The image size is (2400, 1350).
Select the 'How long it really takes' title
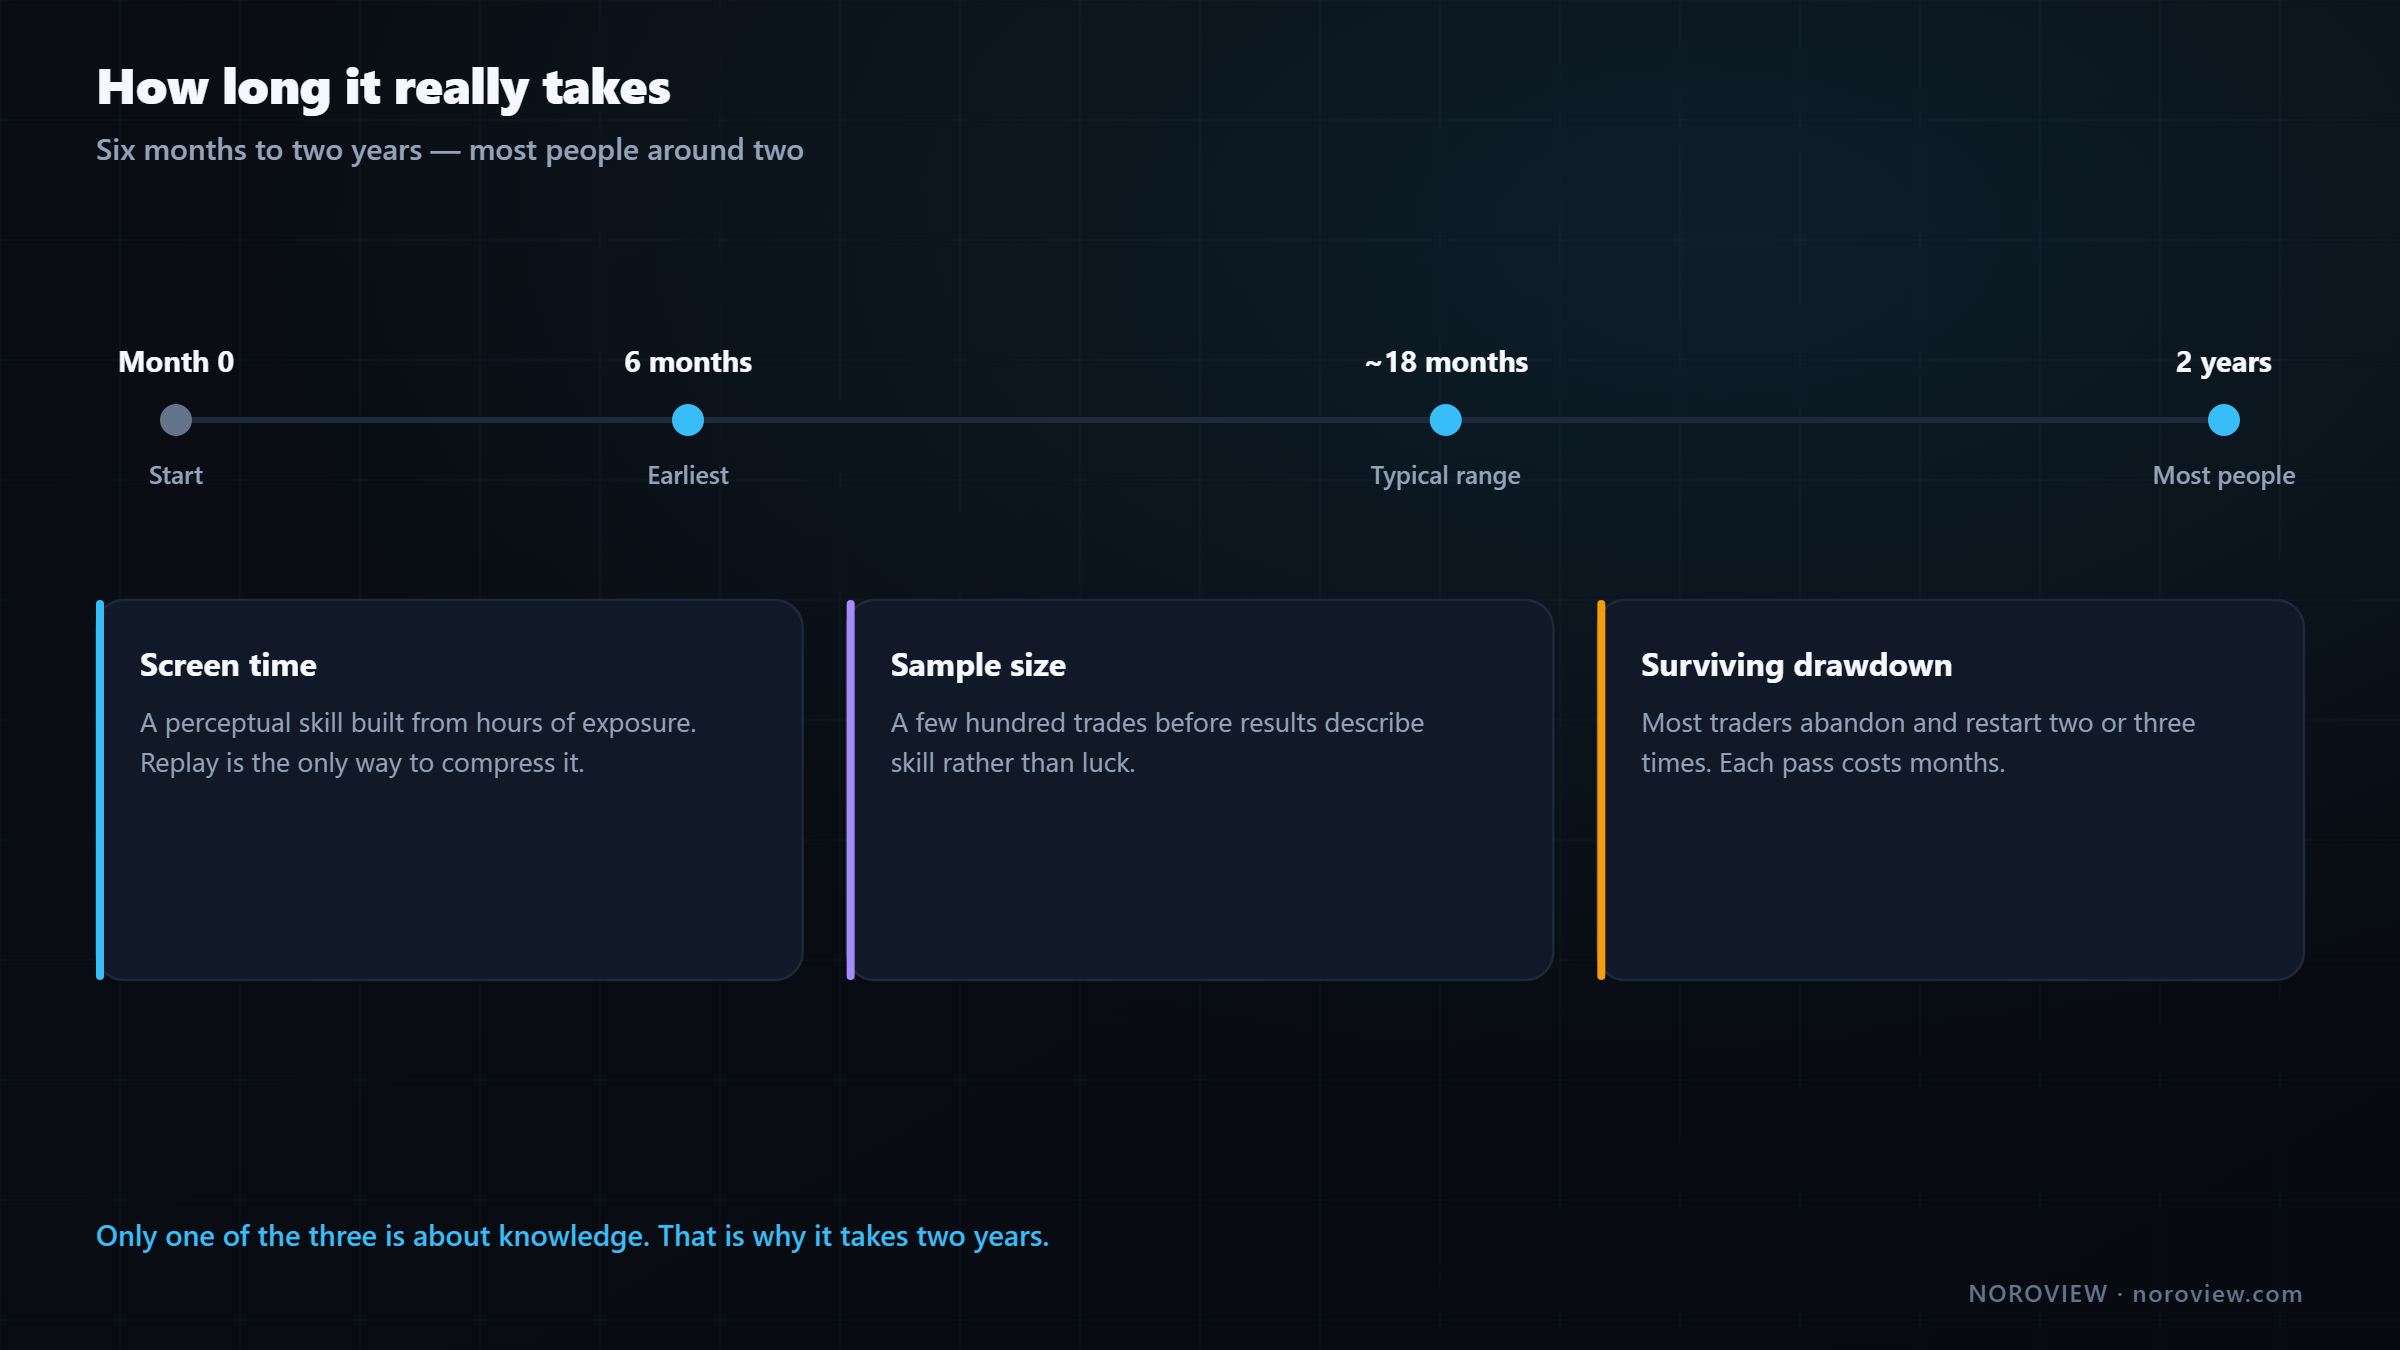tap(383, 88)
